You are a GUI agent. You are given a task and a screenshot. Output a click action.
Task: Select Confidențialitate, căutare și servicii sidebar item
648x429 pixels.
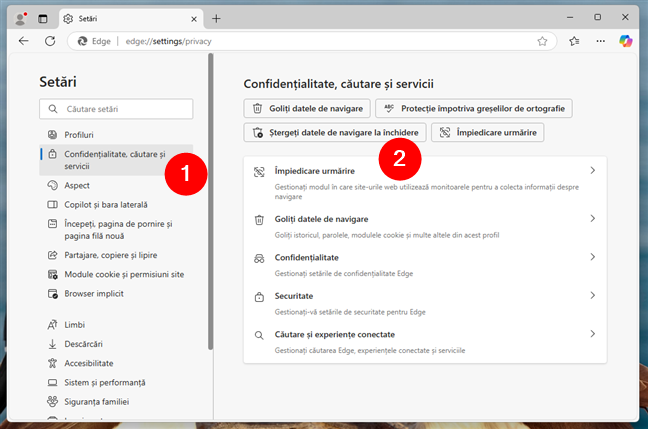(116, 160)
